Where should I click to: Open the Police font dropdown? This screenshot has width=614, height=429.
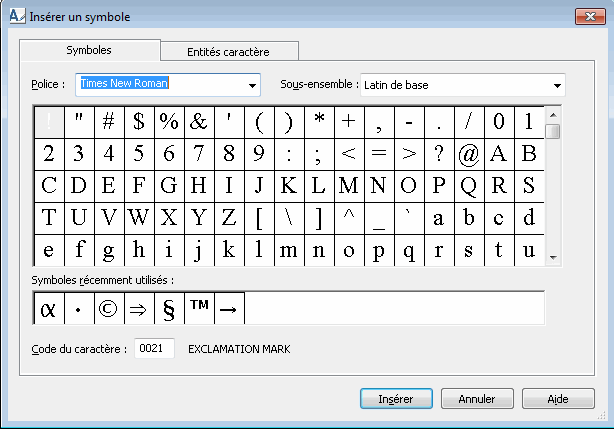pyautogui.click(x=252, y=85)
